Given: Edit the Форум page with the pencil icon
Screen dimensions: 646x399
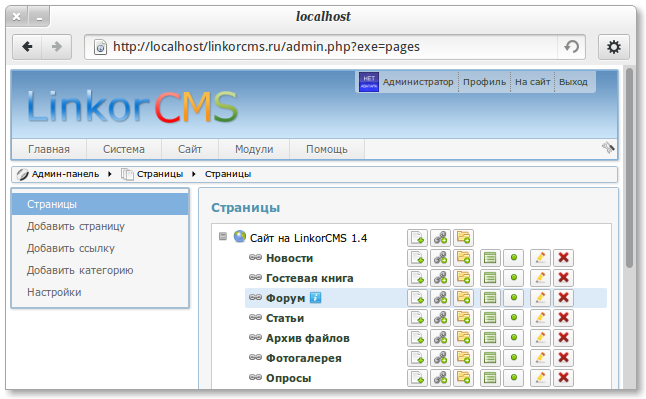Looking at the screenshot, I should 540,298.
